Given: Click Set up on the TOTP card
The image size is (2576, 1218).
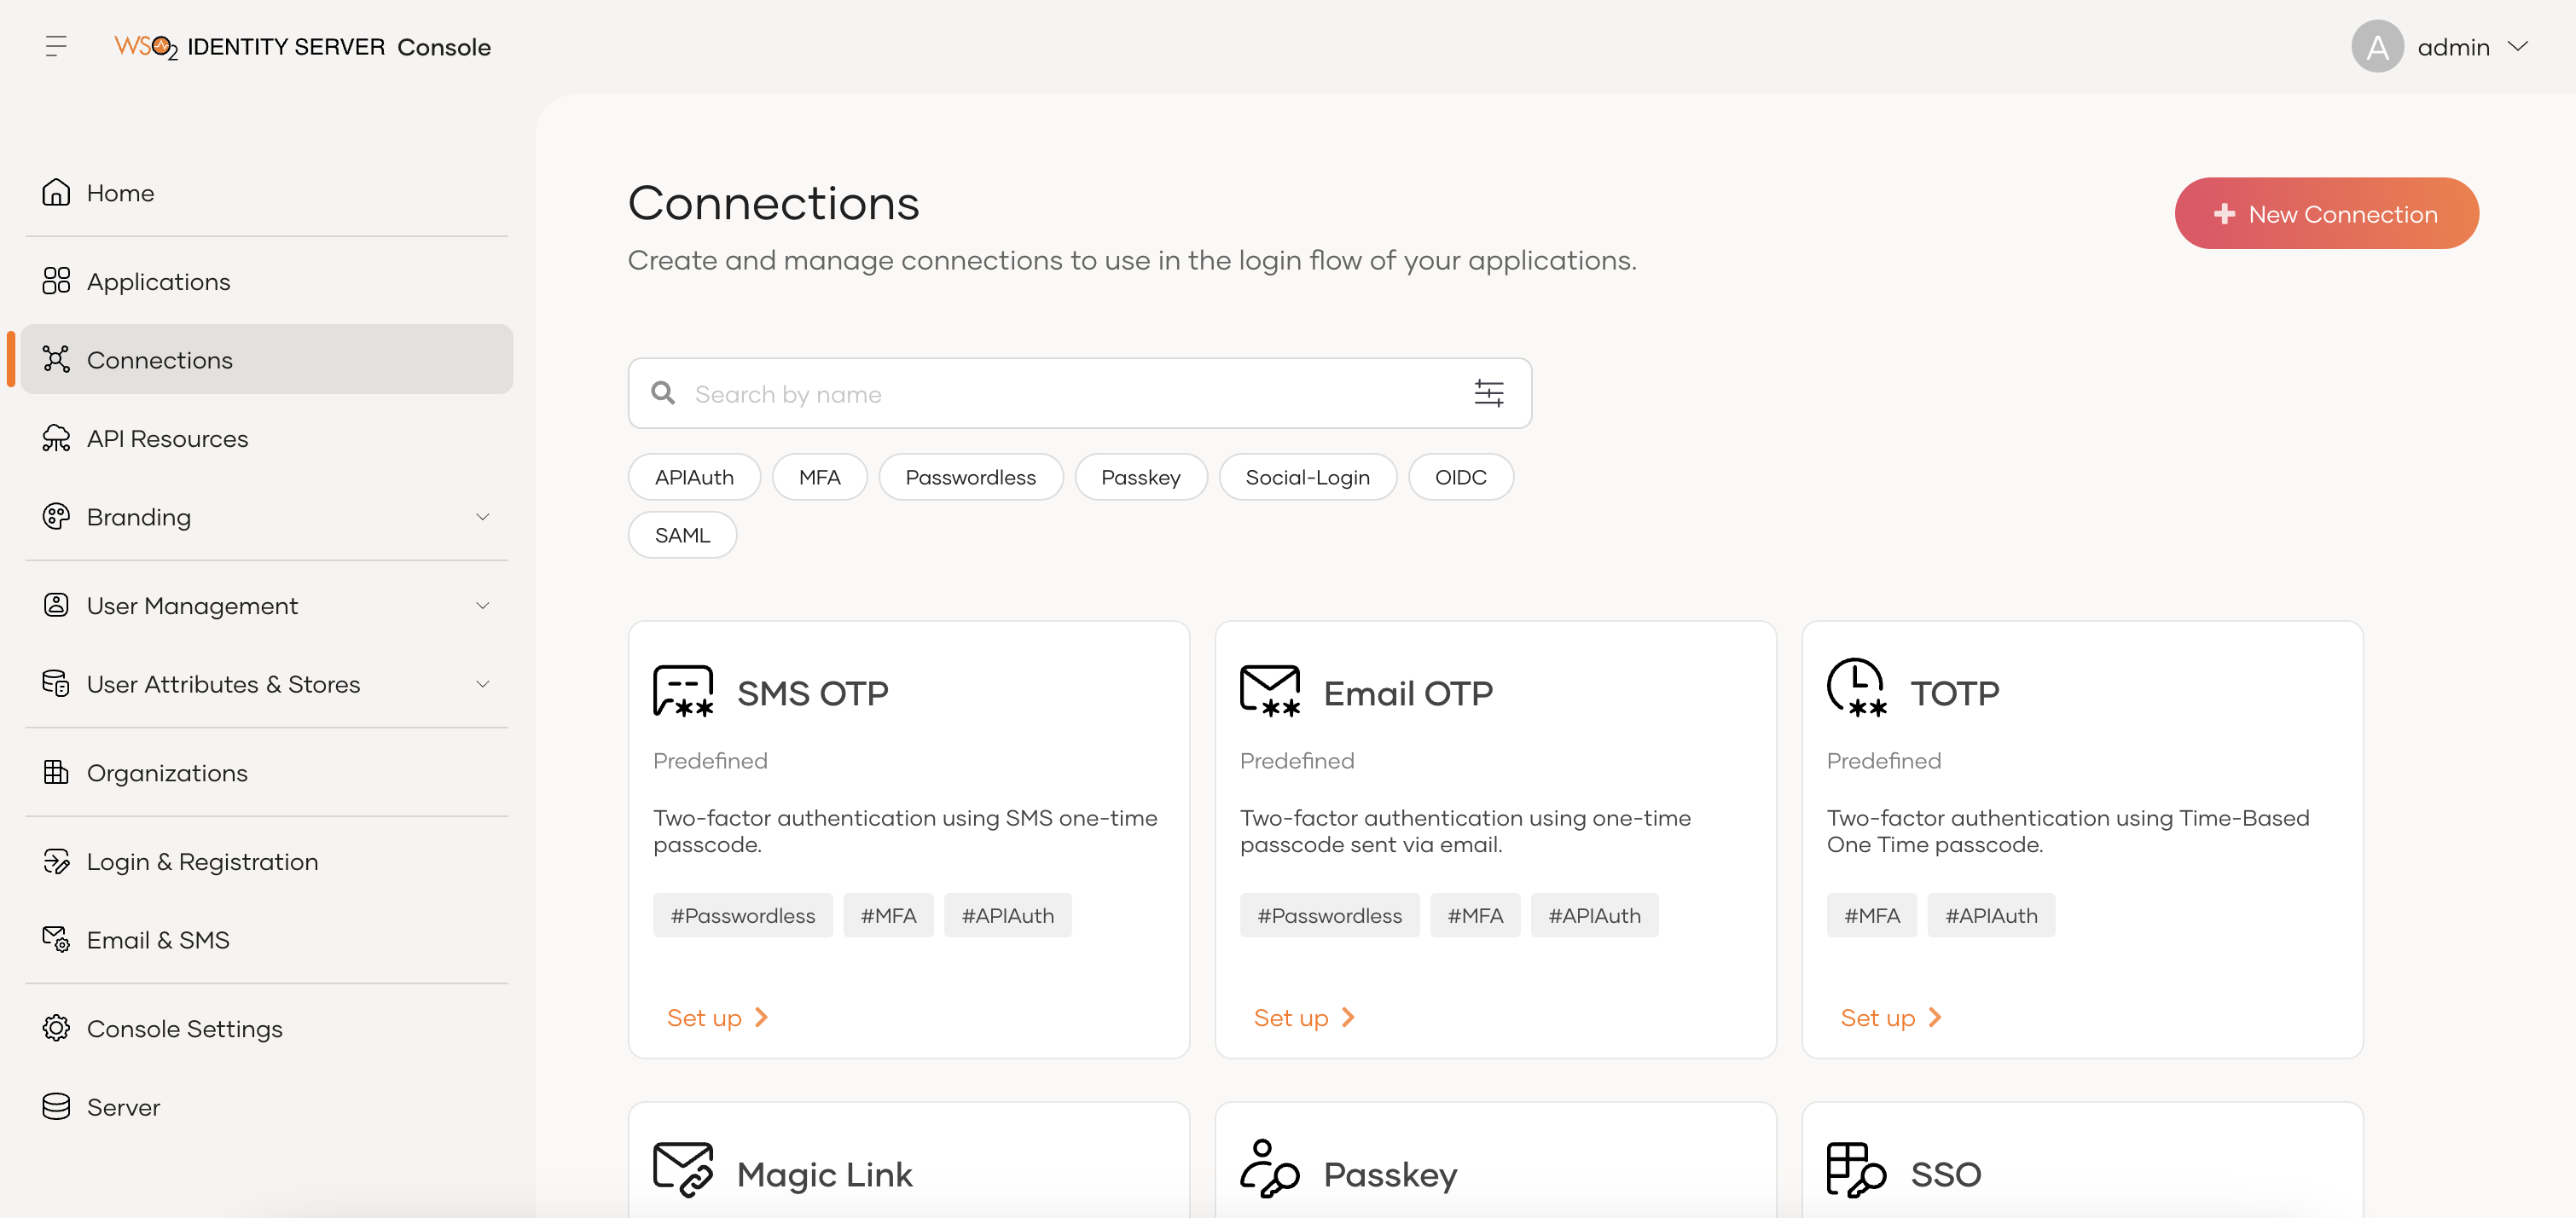Looking at the screenshot, I should pos(1890,1017).
